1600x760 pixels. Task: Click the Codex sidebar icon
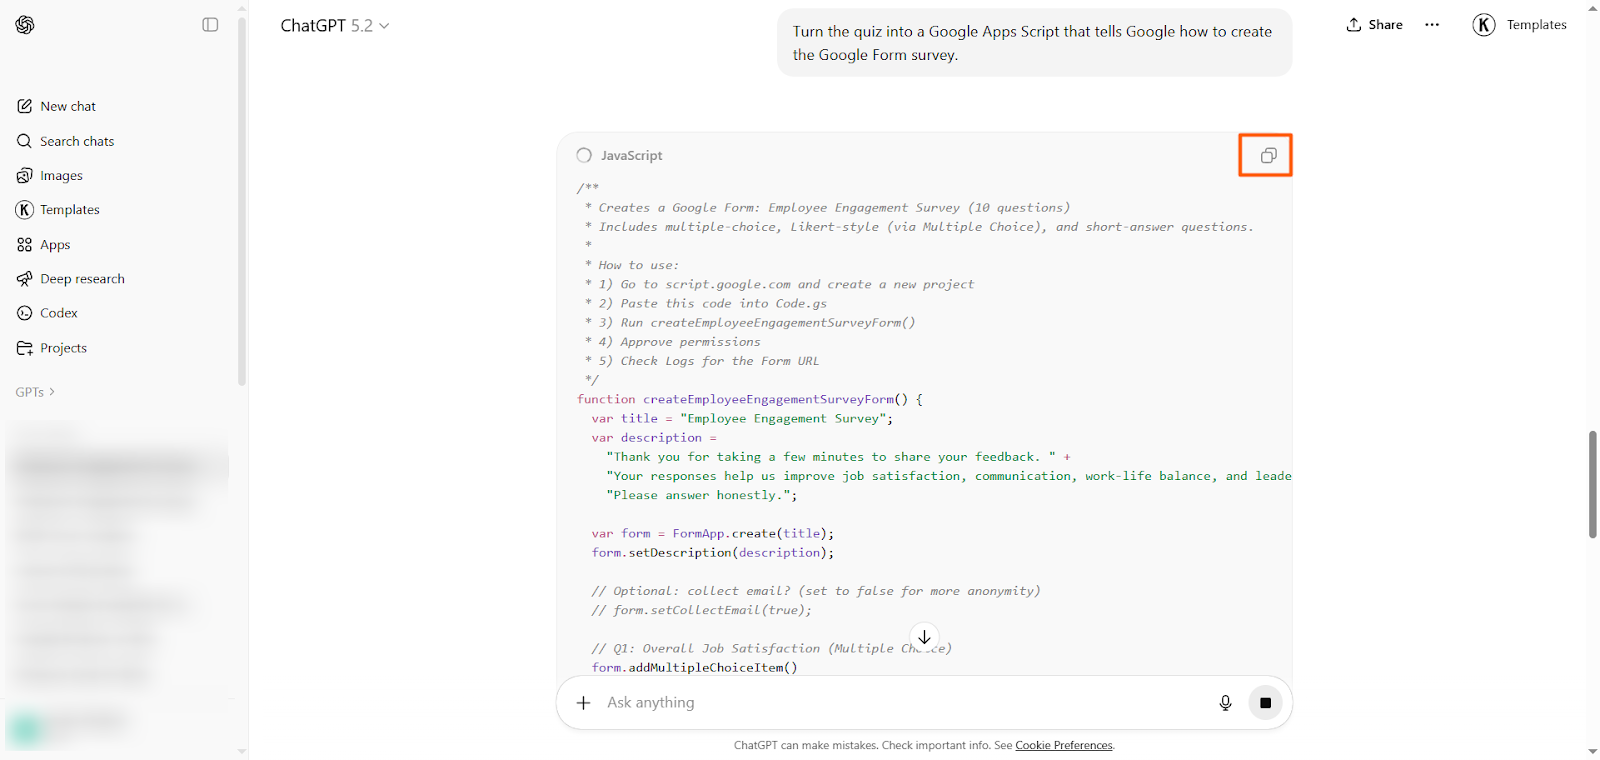25,313
